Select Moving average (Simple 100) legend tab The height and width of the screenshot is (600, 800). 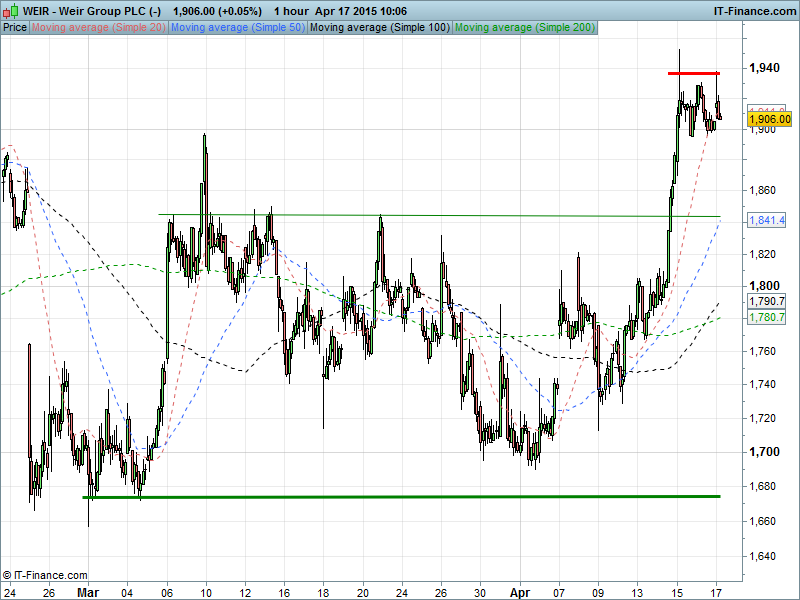(x=379, y=28)
